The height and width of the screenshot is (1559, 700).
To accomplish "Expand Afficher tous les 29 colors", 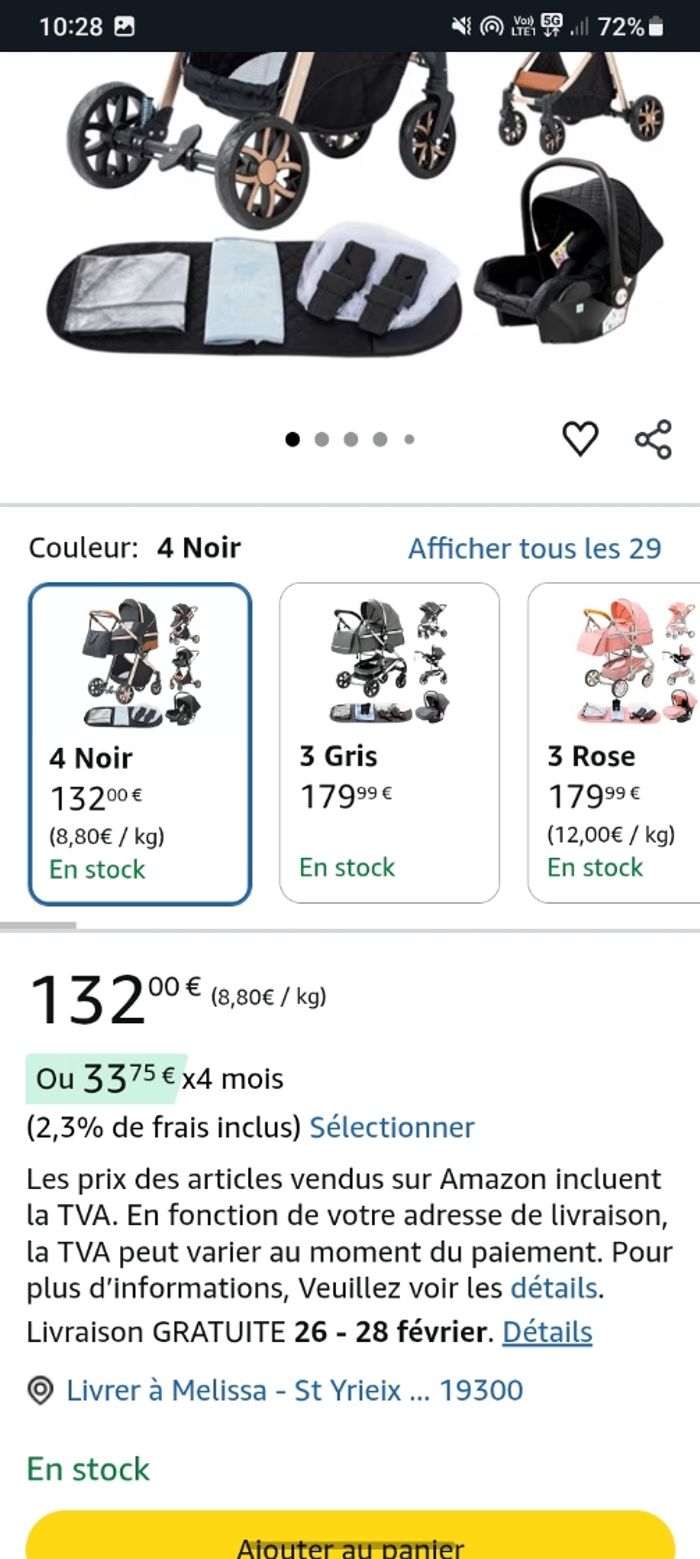I will click(534, 548).
